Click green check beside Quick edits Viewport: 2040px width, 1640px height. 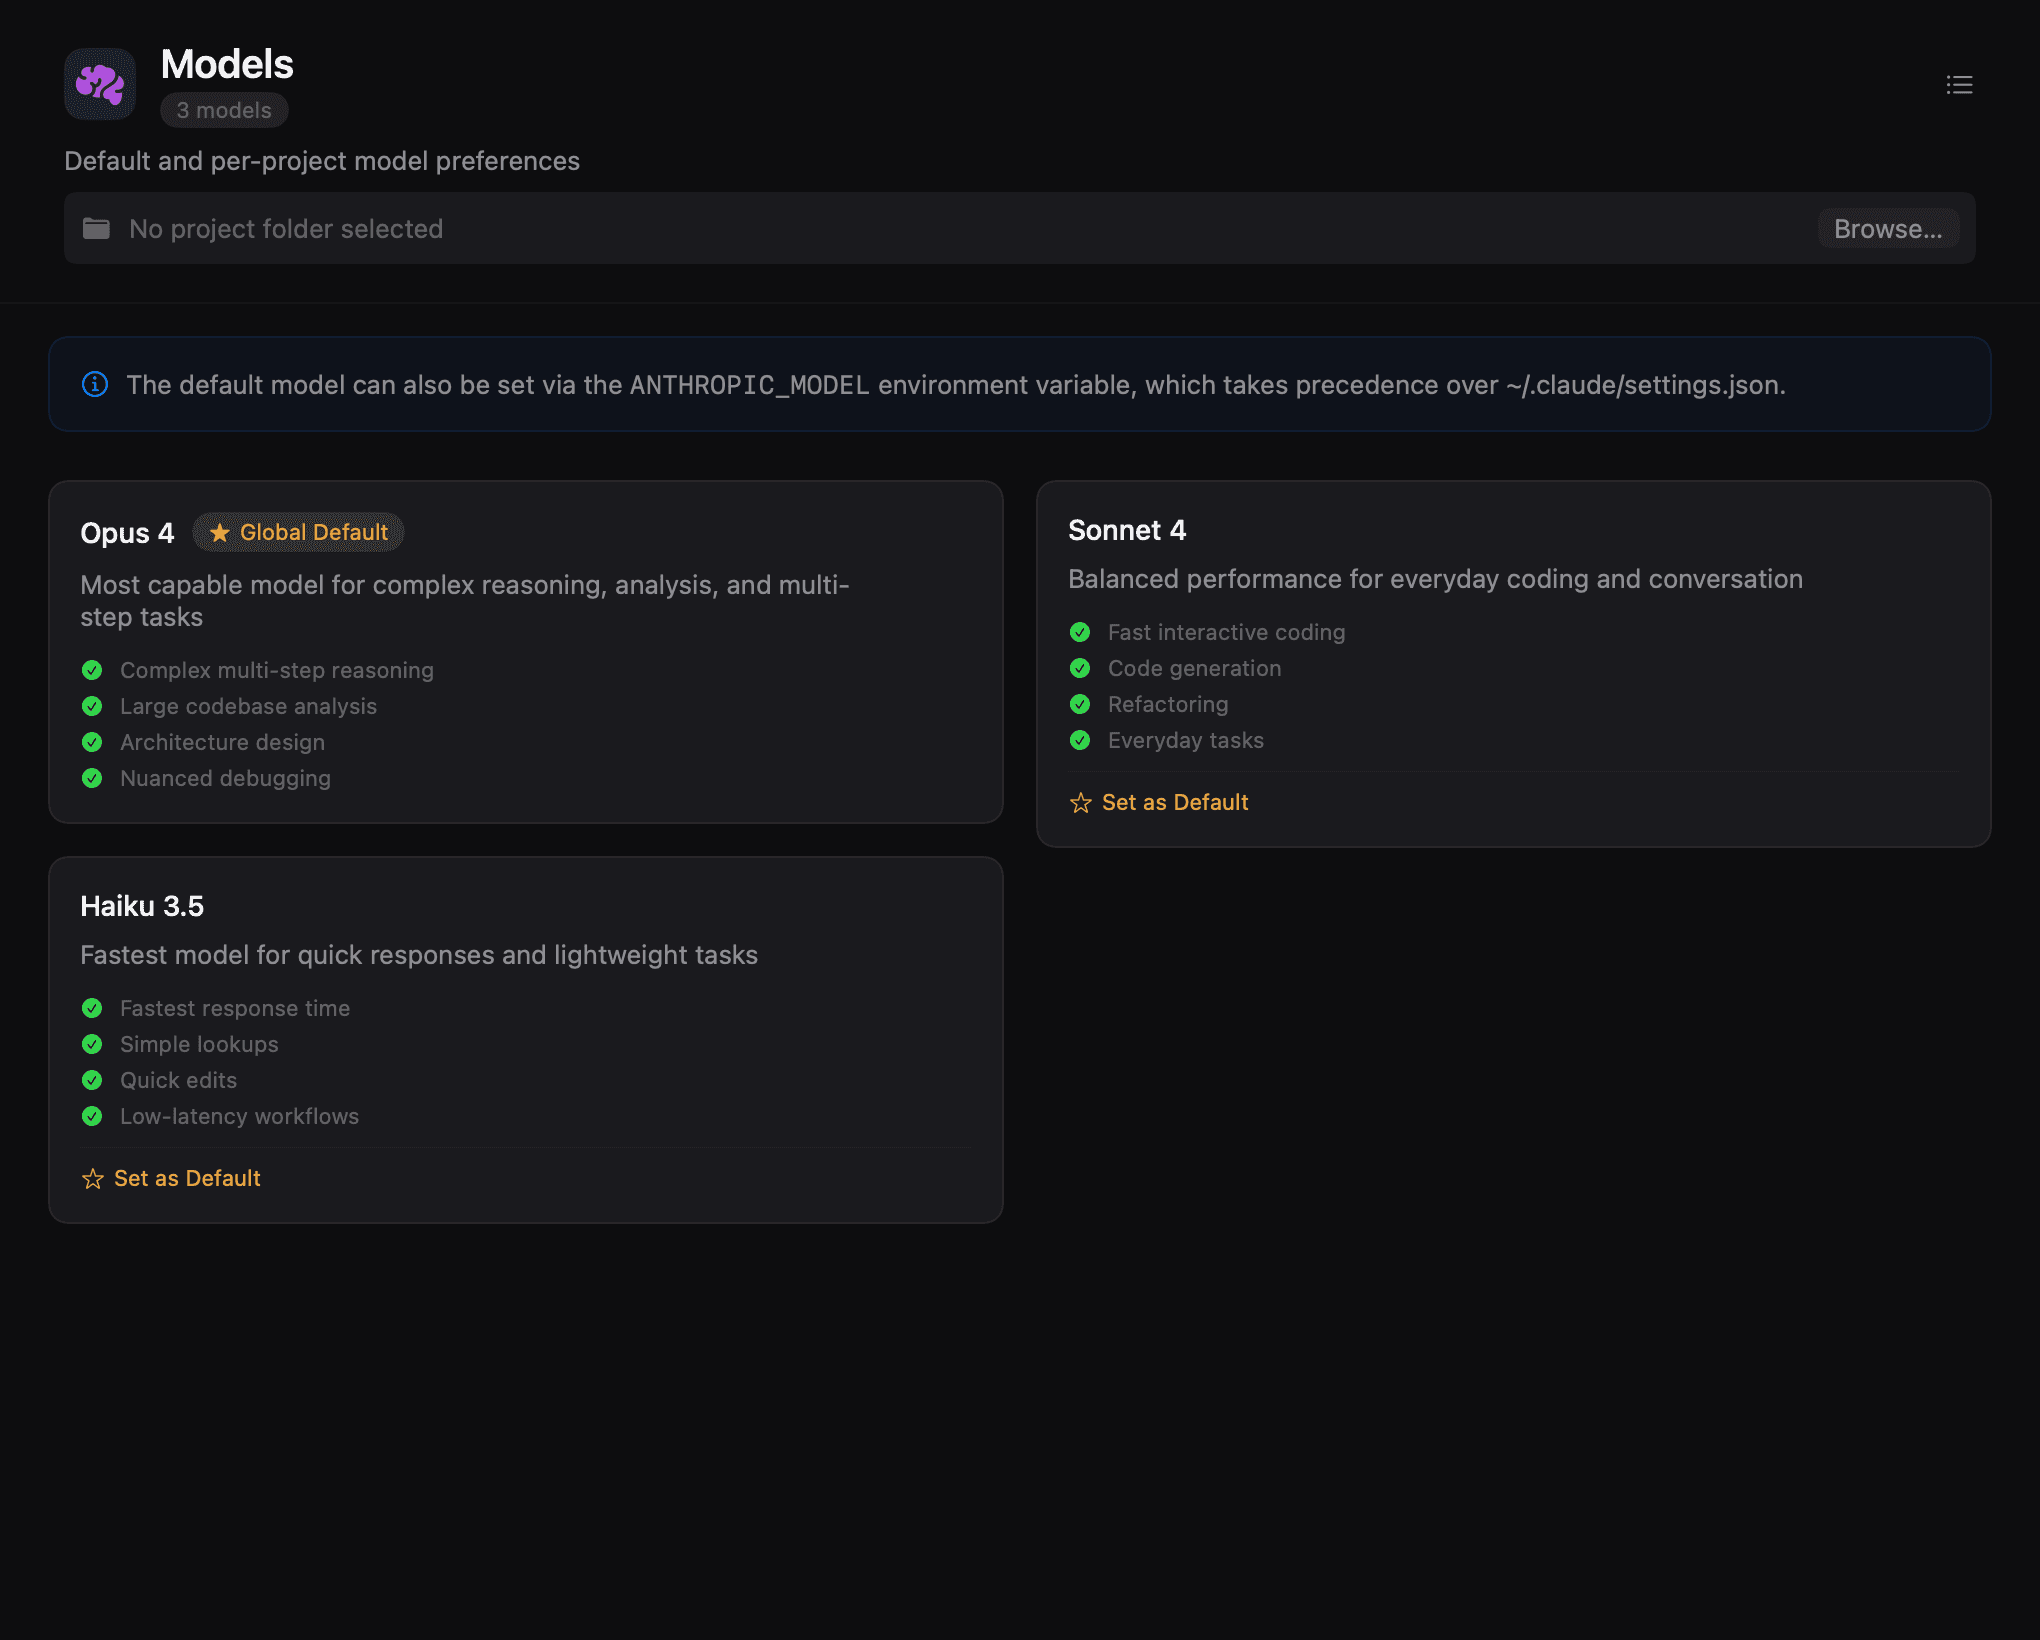(92, 1080)
